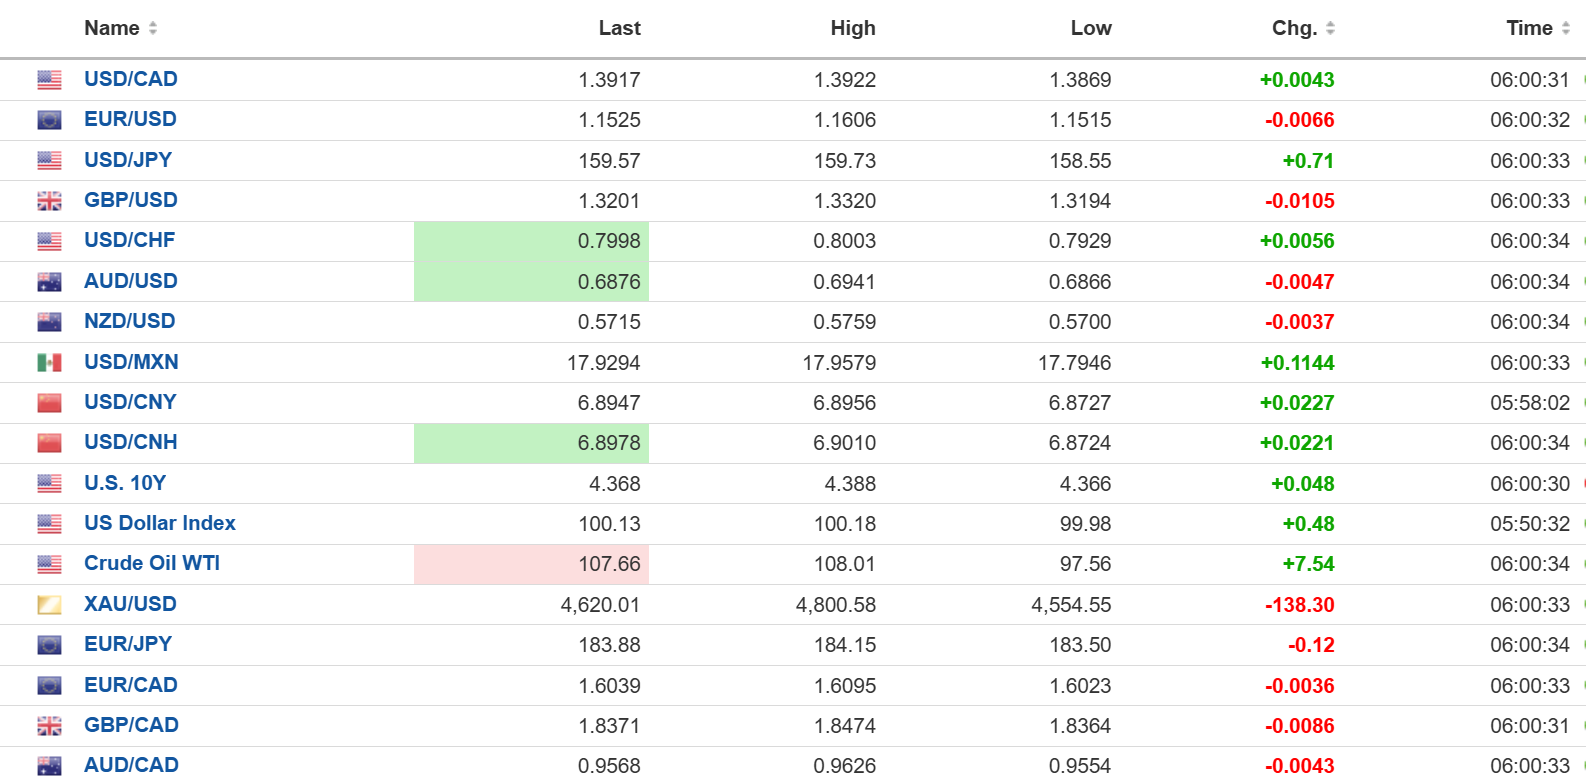Click the gold bar icon beside XAU/USD

click(49, 605)
